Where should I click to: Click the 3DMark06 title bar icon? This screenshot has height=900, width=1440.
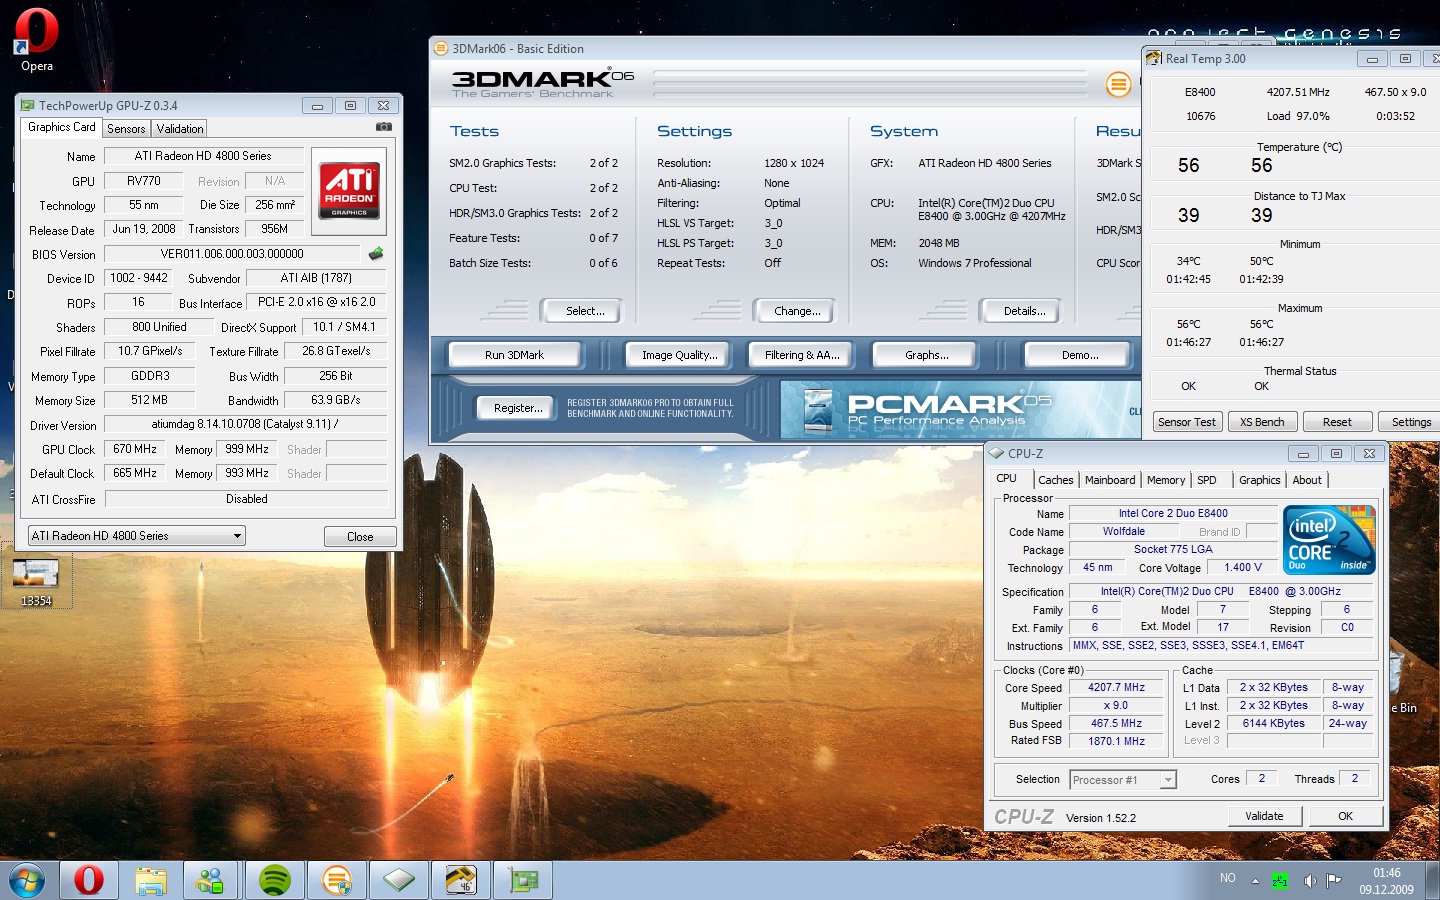(x=440, y=48)
